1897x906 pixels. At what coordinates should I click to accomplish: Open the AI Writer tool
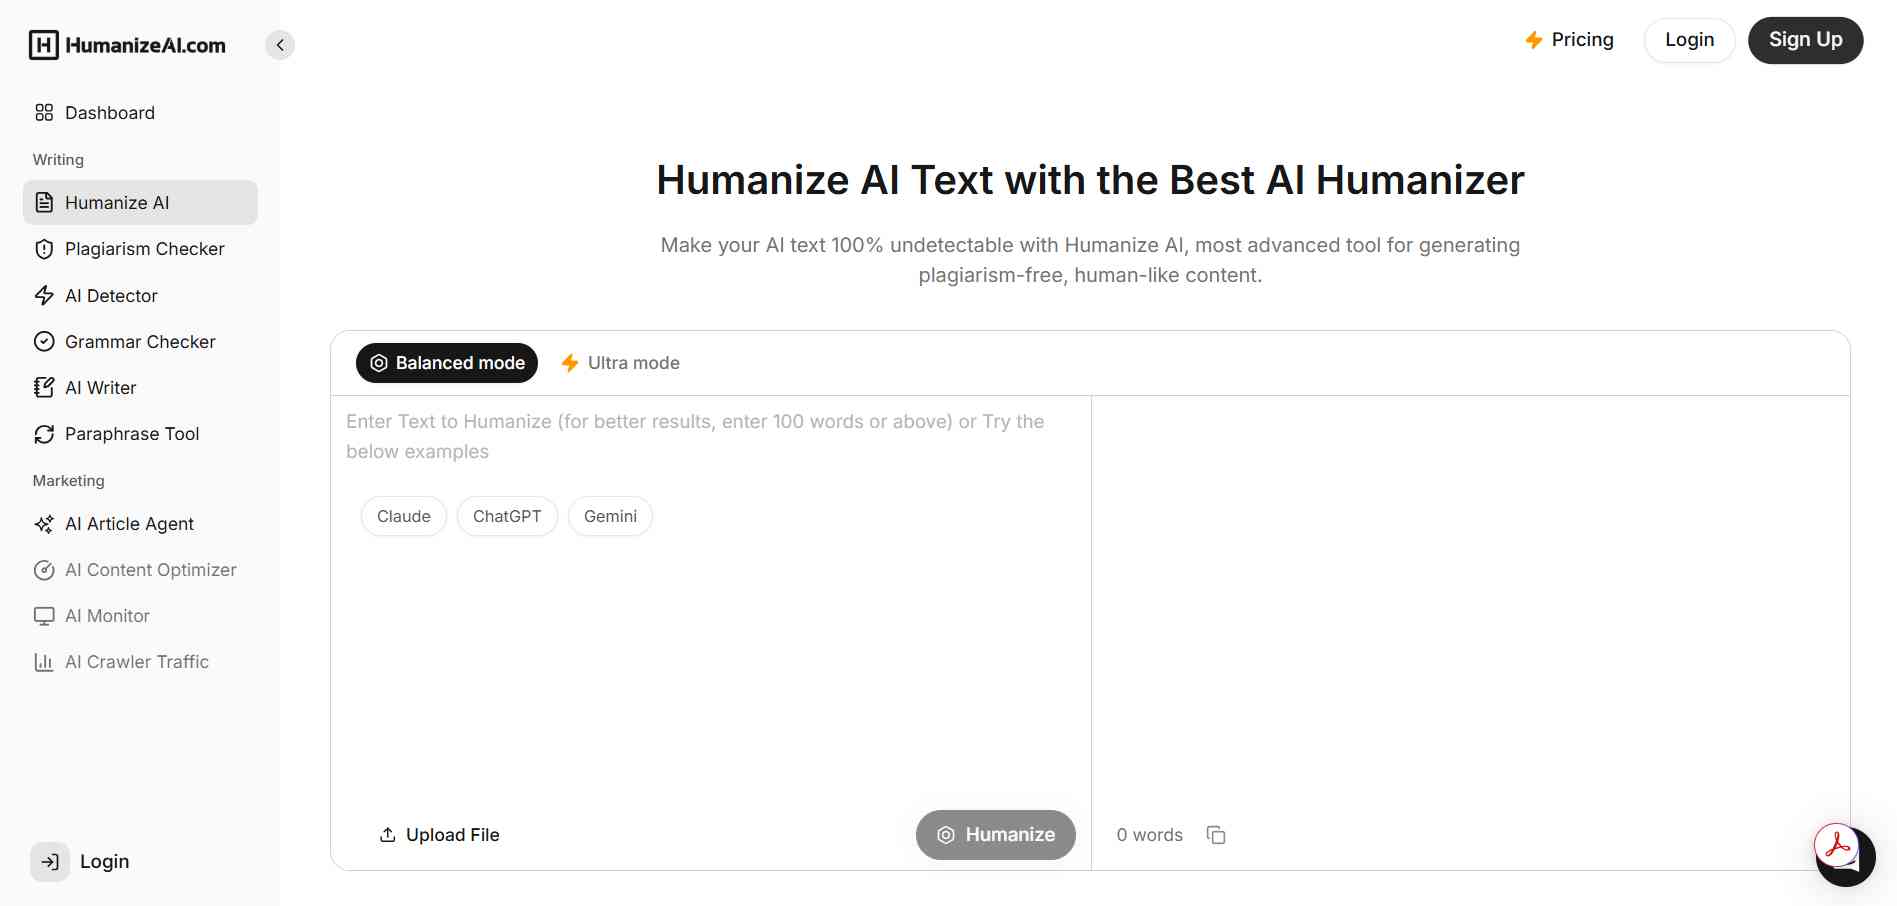pyautogui.click(x=100, y=387)
